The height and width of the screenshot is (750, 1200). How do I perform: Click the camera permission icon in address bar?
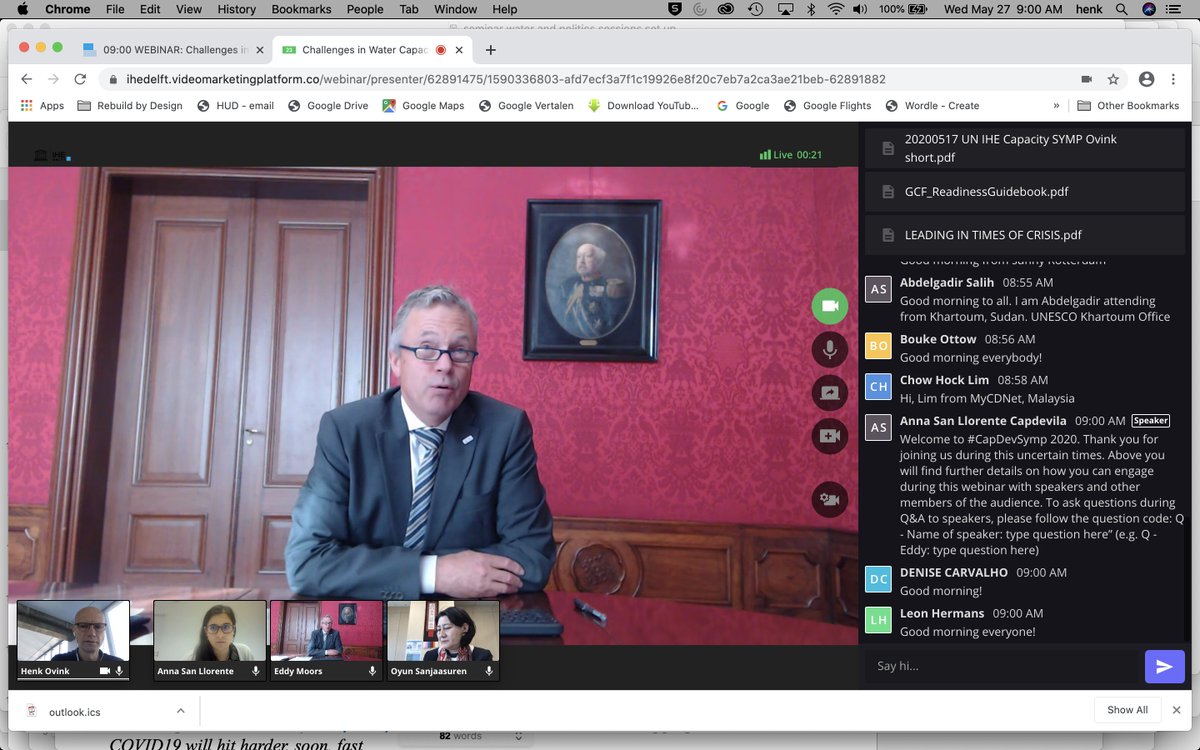click(x=1086, y=79)
